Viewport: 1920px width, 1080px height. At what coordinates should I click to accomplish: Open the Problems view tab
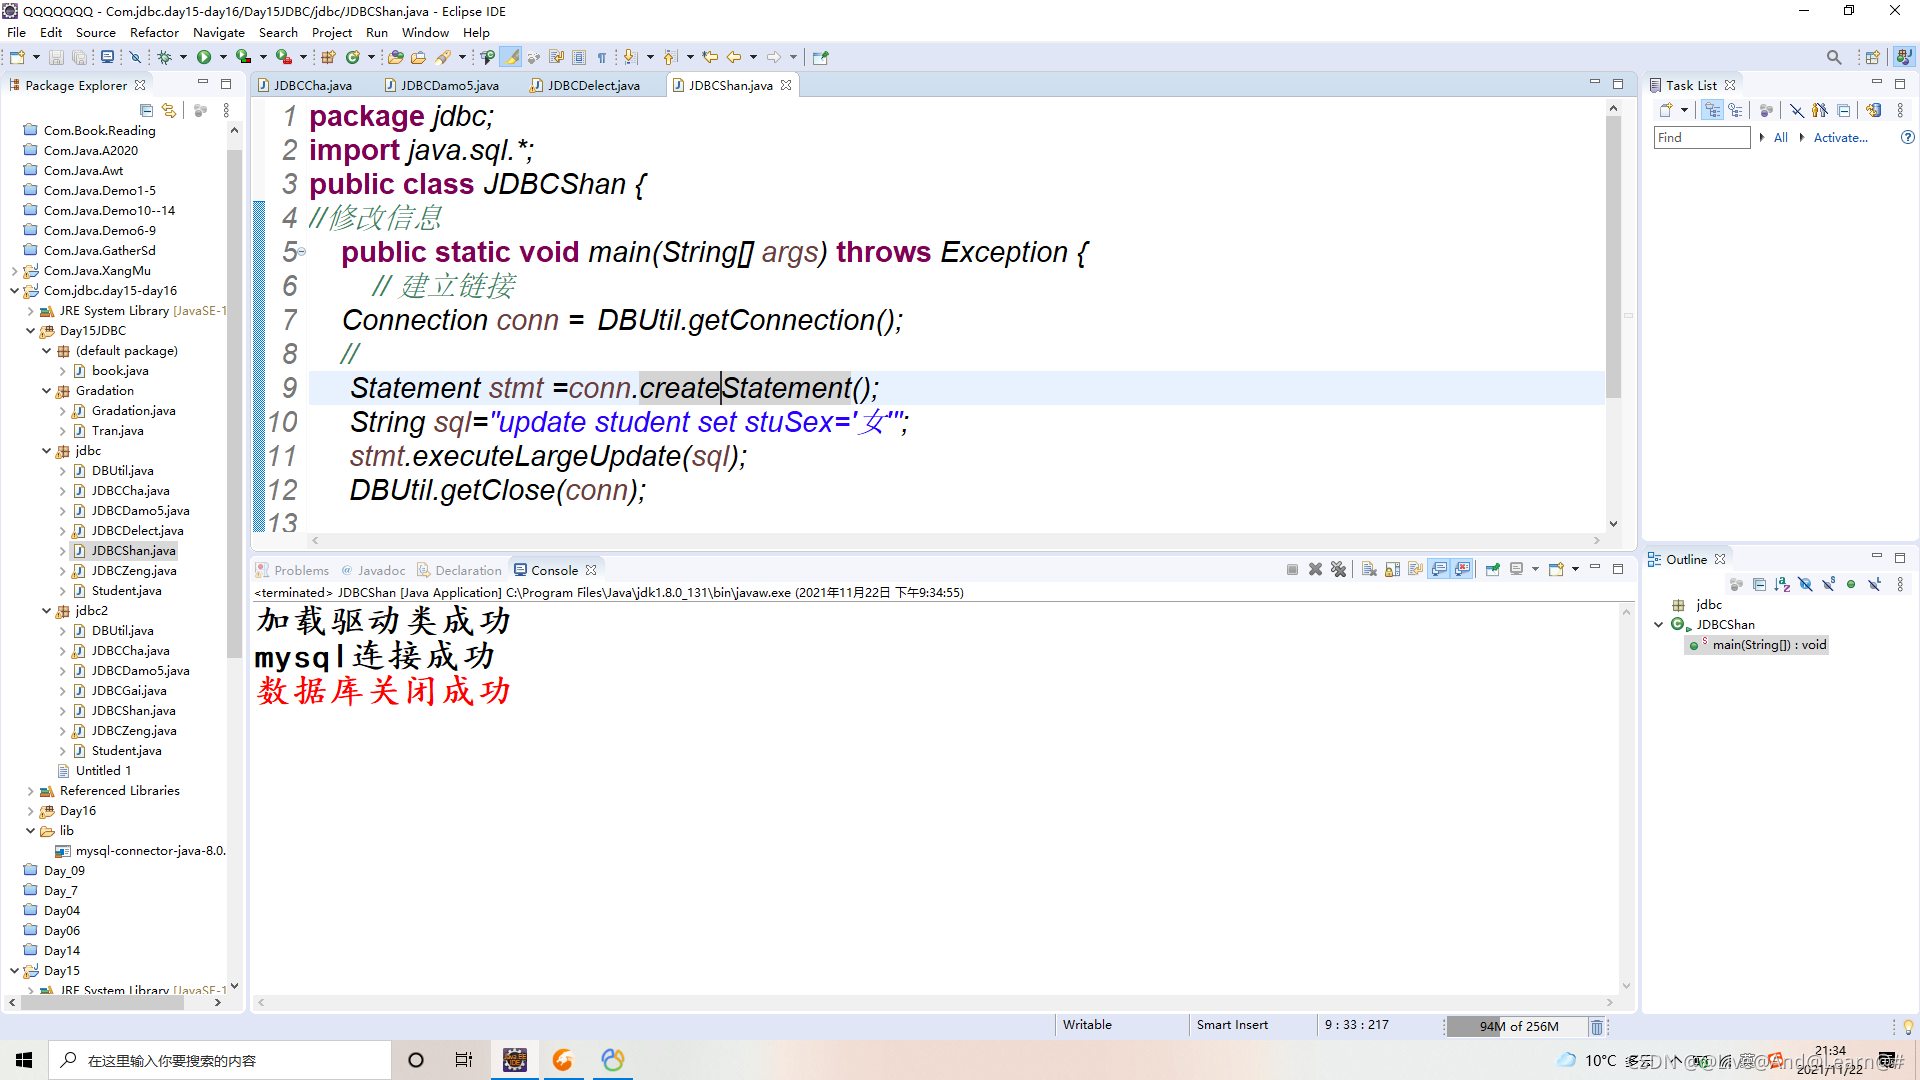(x=301, y=570)
